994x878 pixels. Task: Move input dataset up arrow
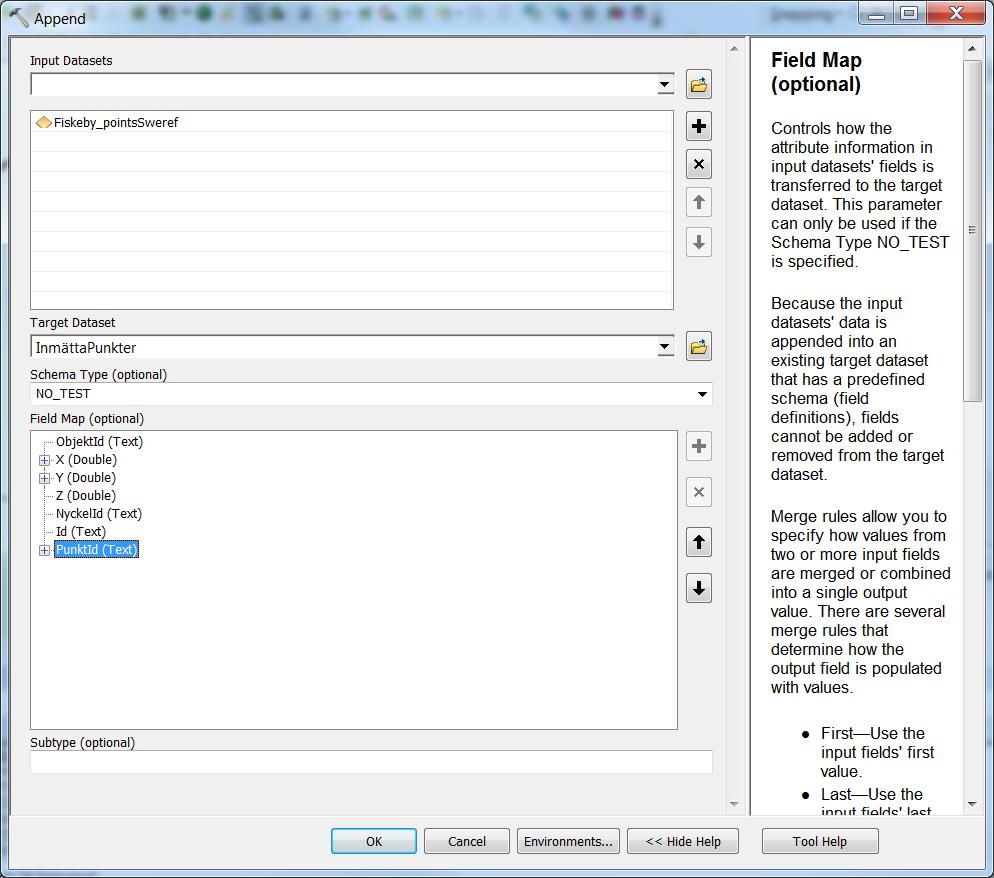tap(699, 203)
